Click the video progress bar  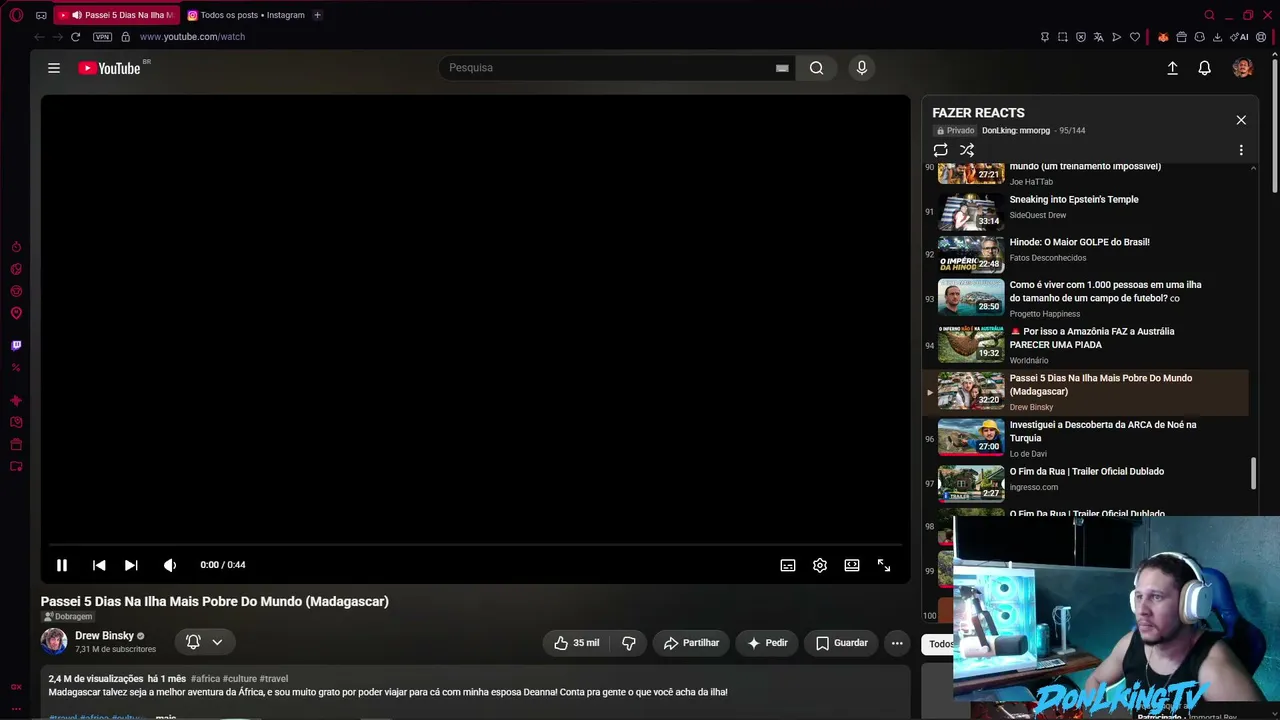pyautogui.click(x=476, y=545)
